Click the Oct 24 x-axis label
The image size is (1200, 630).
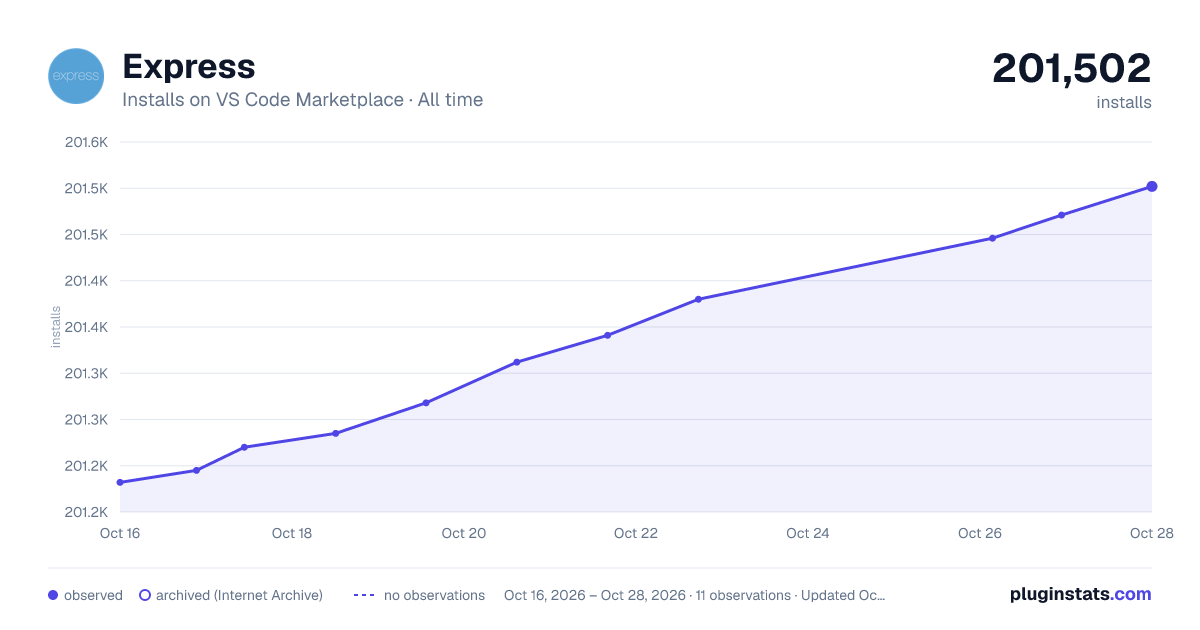808,533
